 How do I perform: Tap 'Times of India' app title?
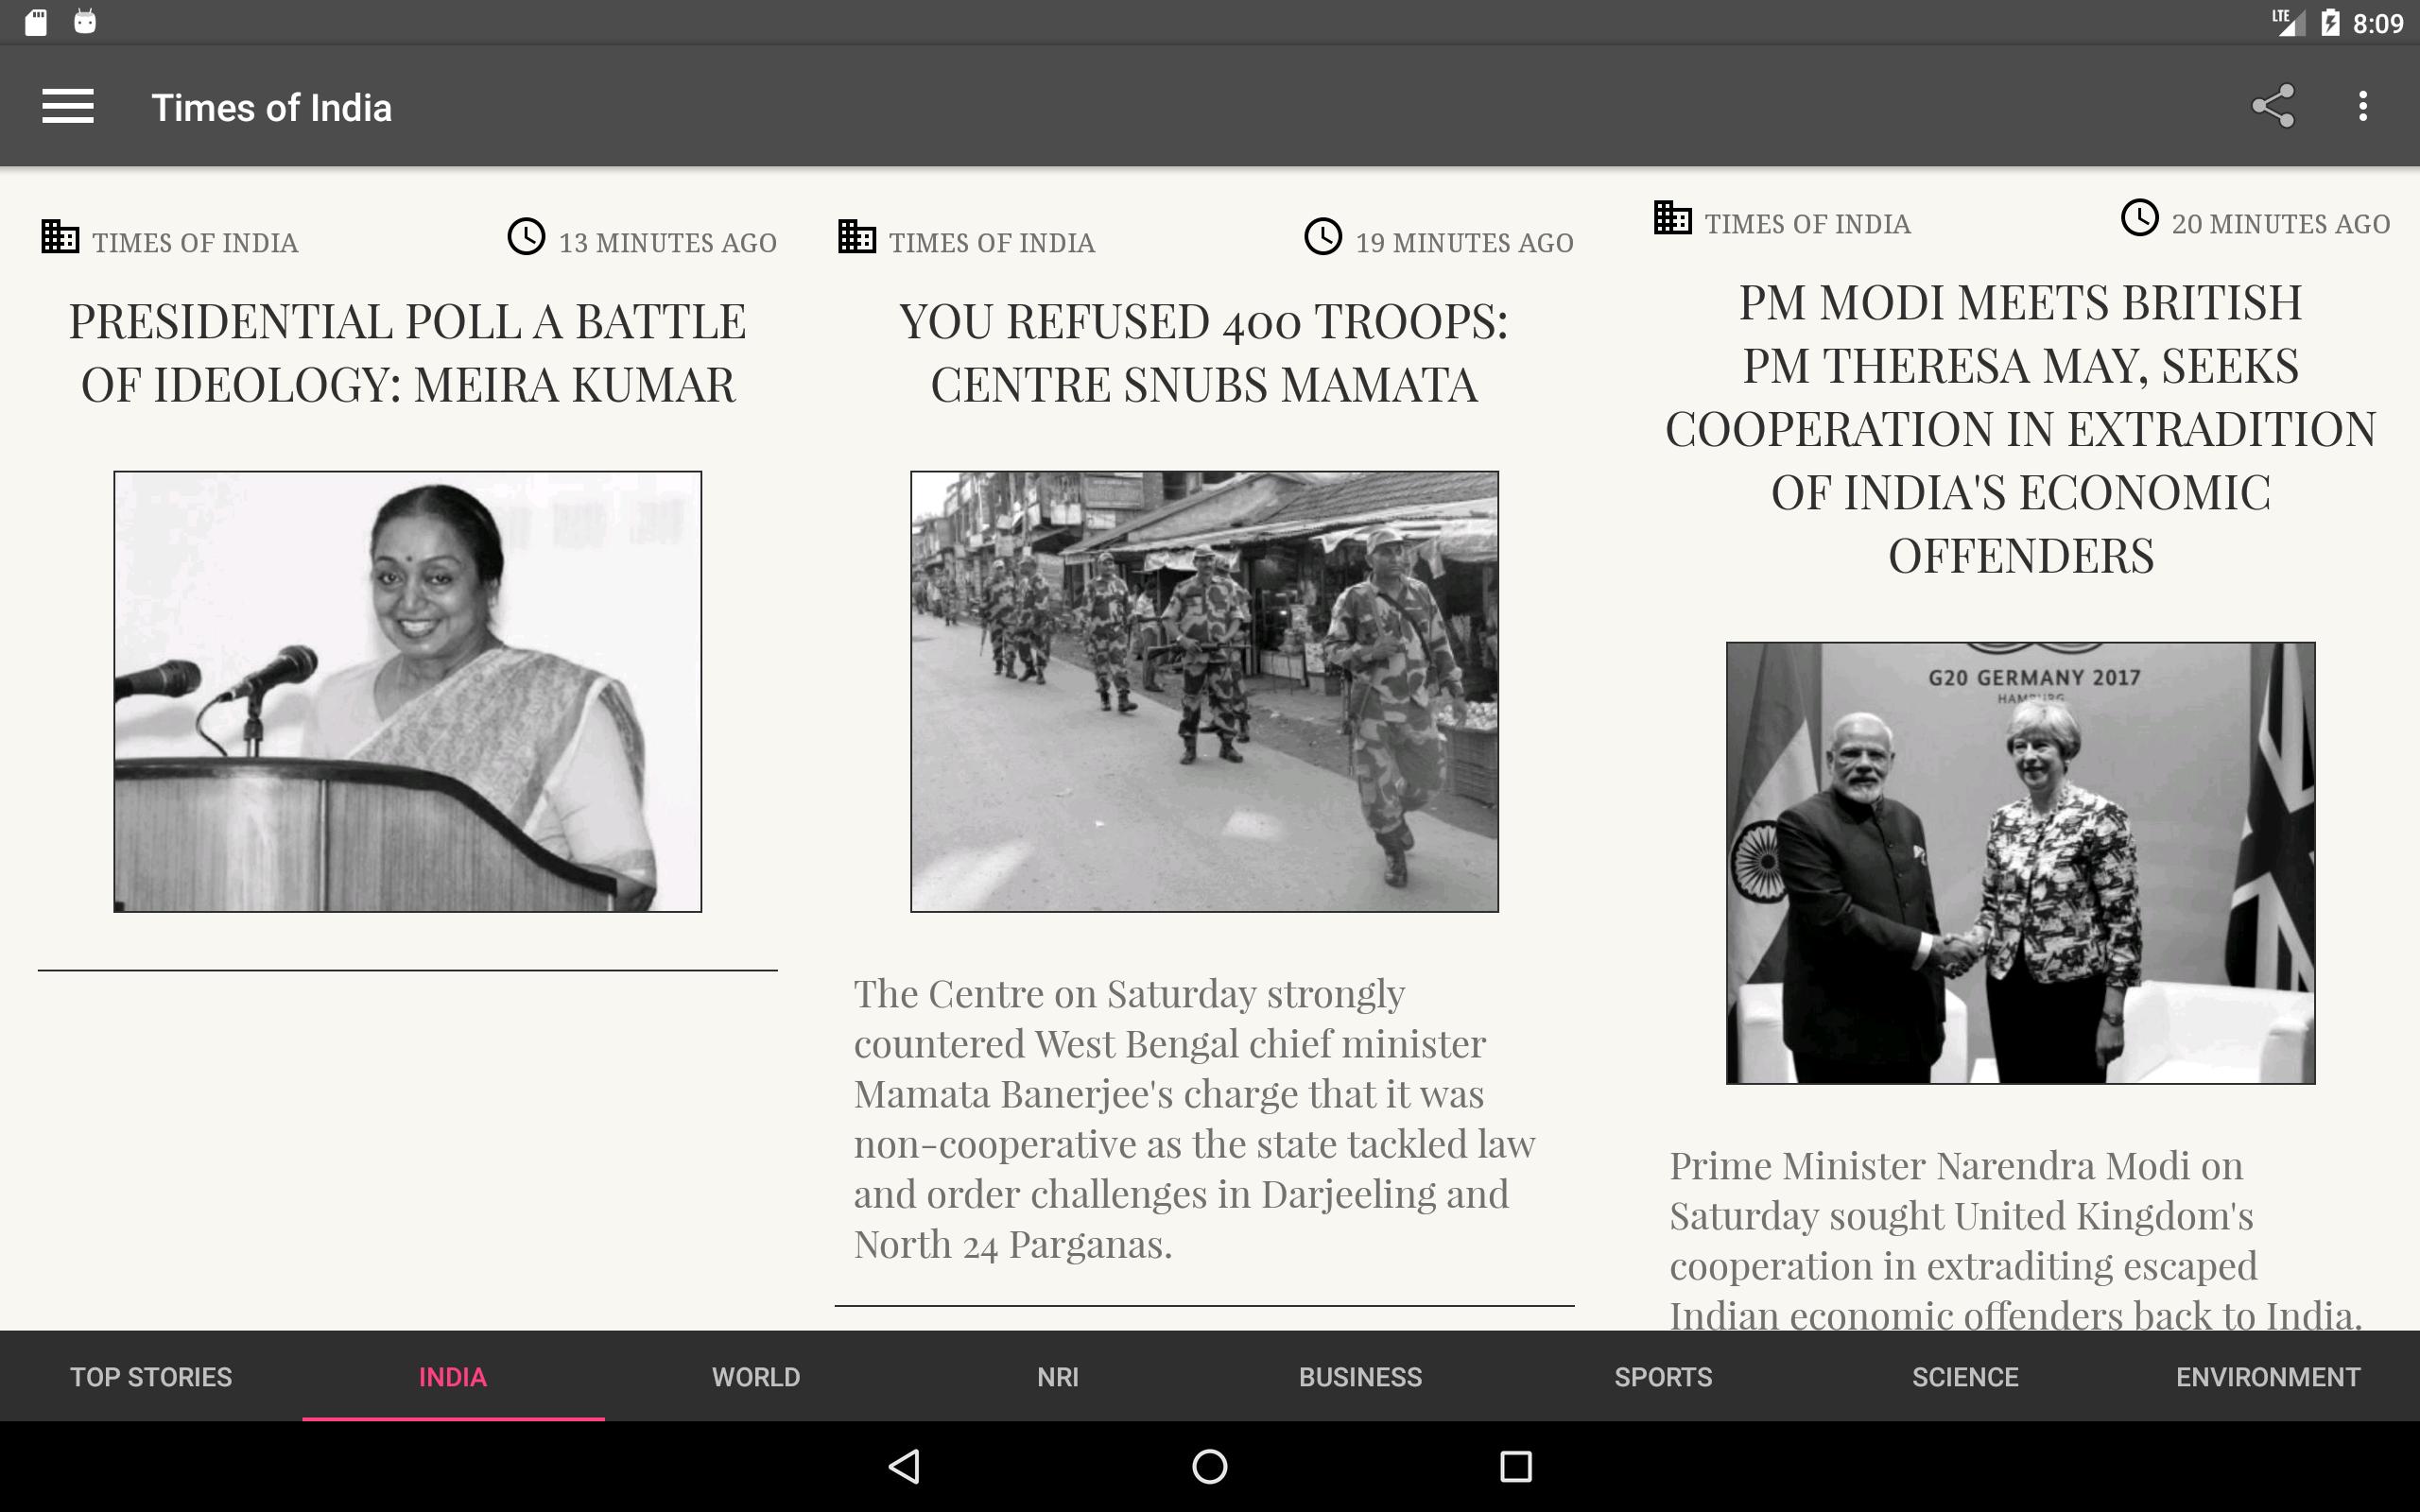click(x=271, y=107)
